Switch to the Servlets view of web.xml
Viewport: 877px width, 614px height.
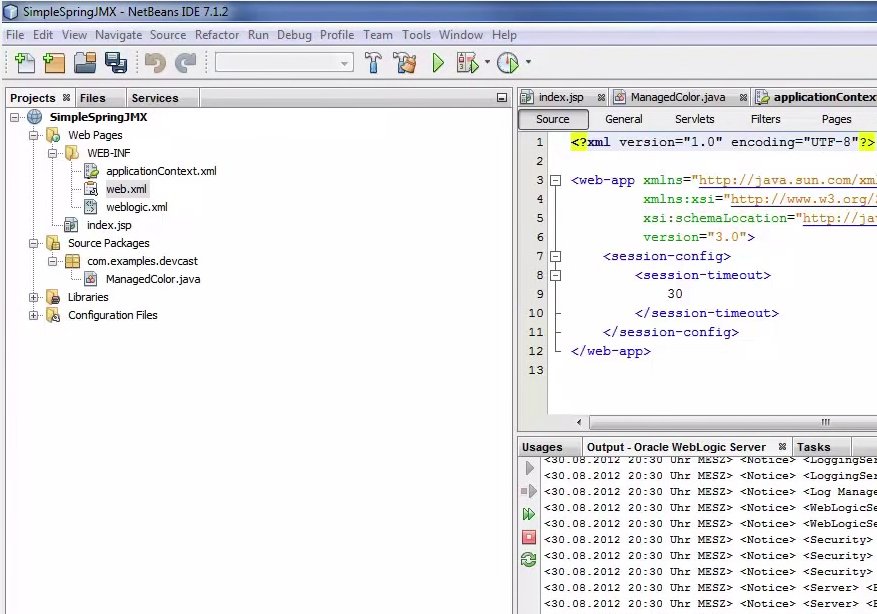point(695,119)
